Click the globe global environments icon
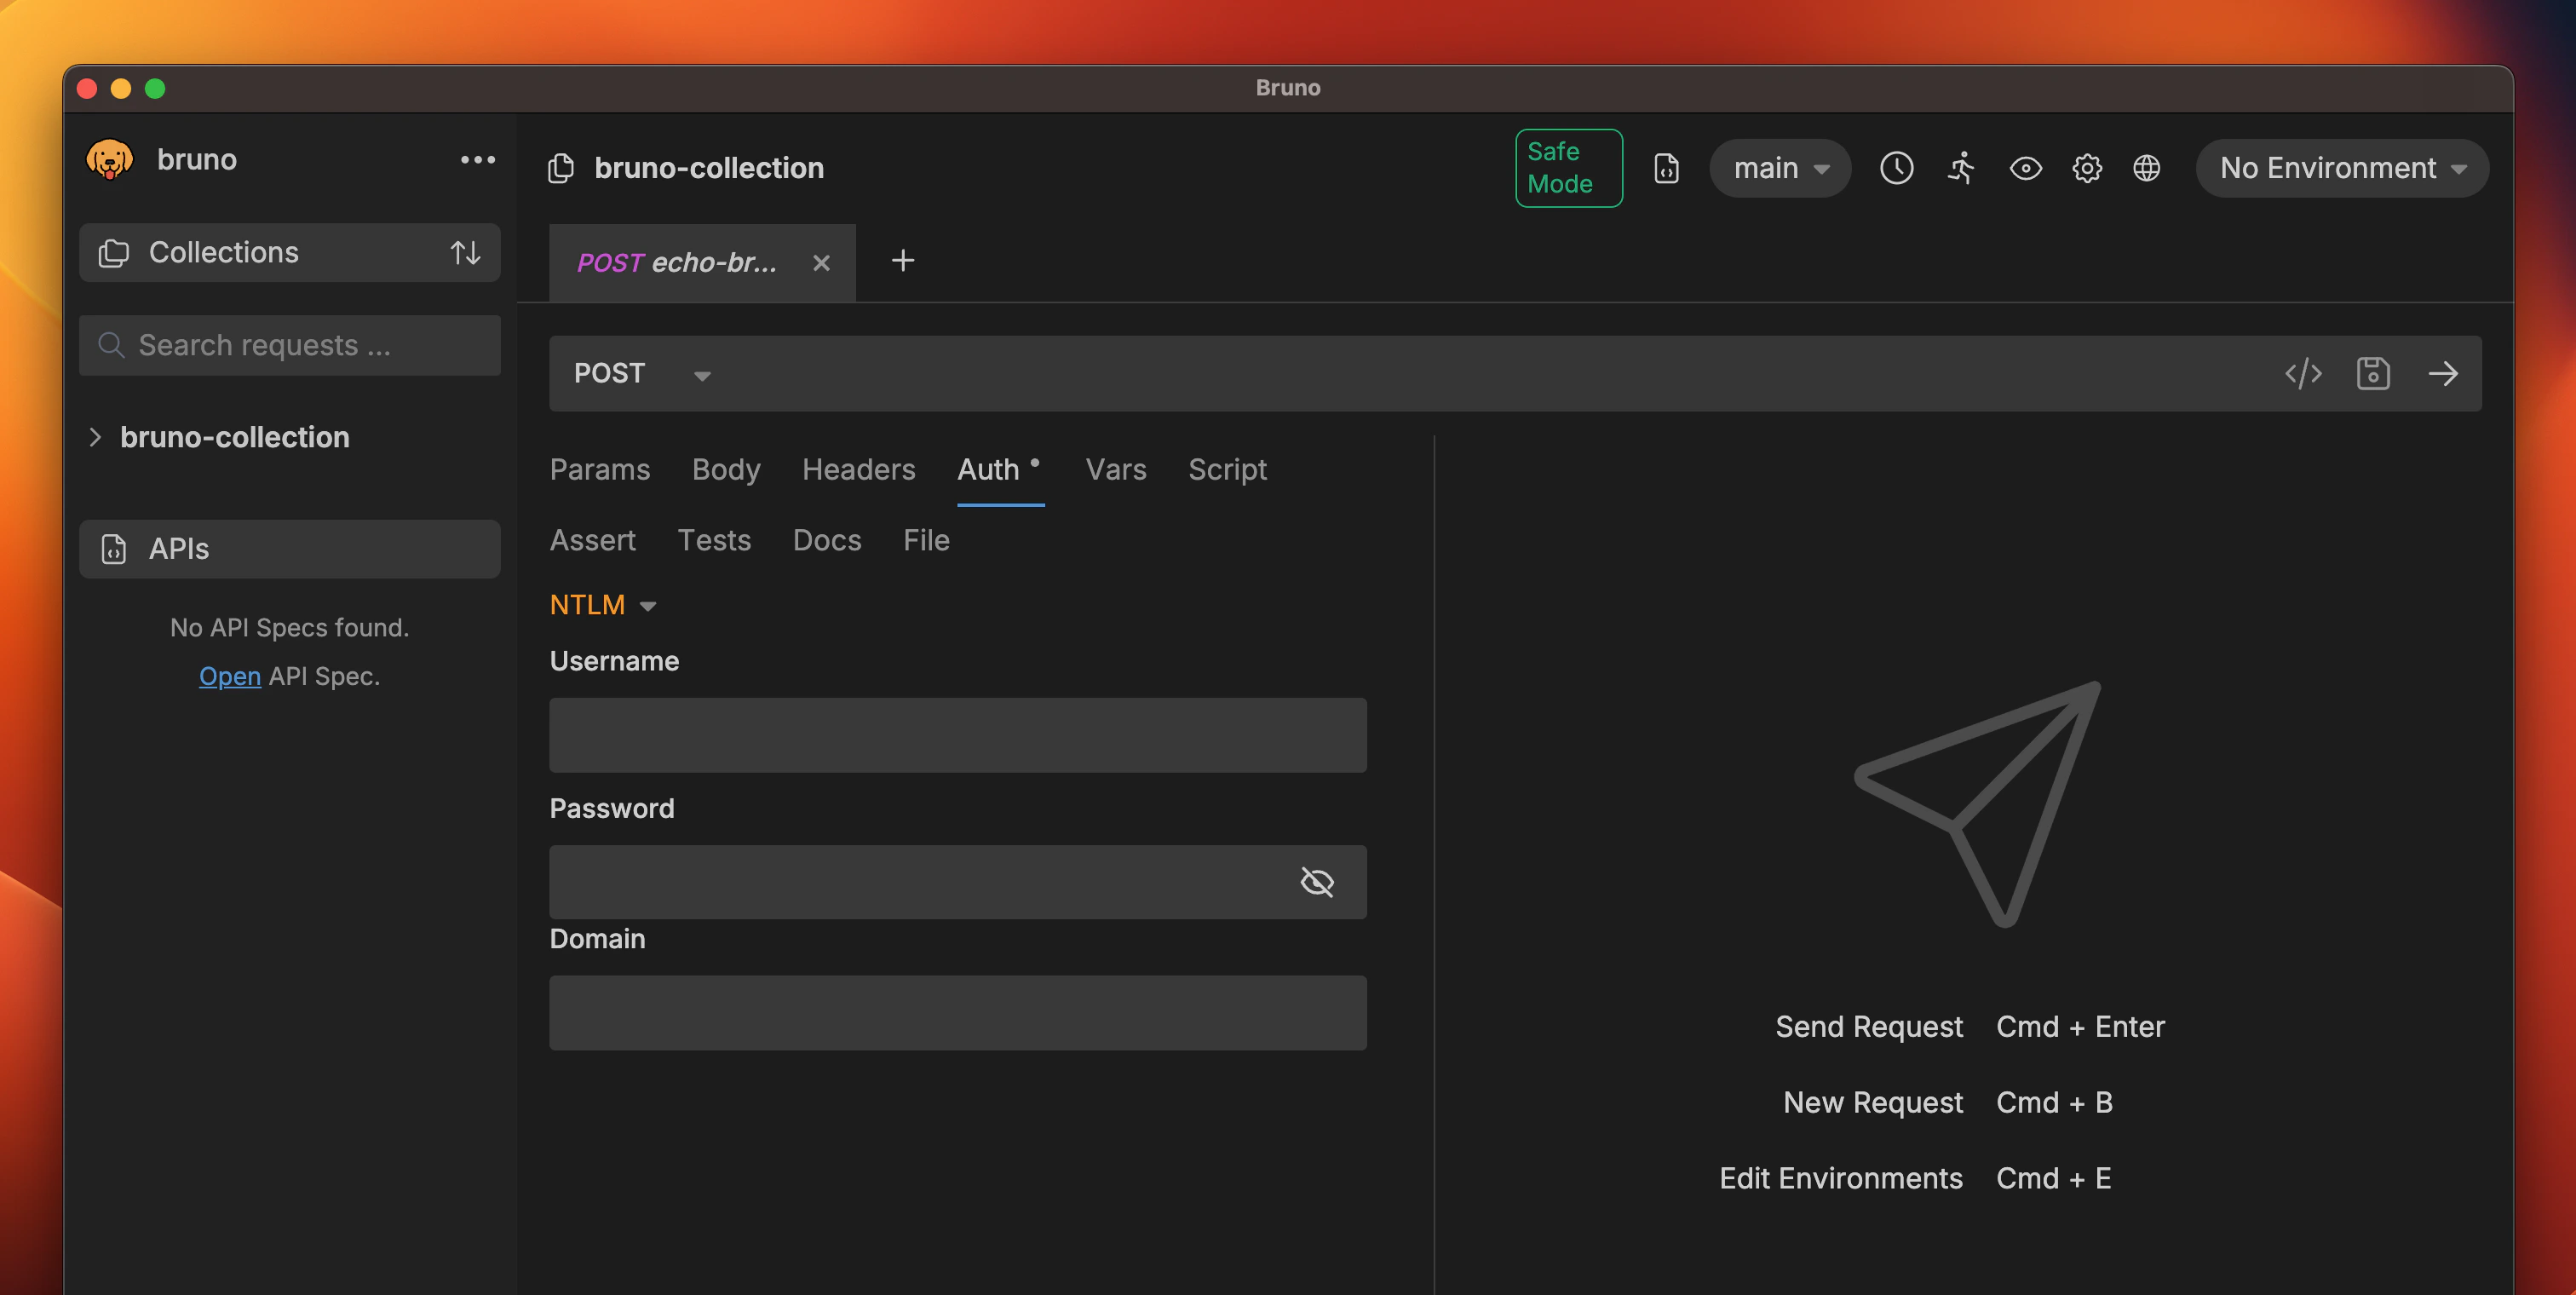The width and height of the screenshot is (2576, 1295). pyautogui.click(x=2146, y=168)
